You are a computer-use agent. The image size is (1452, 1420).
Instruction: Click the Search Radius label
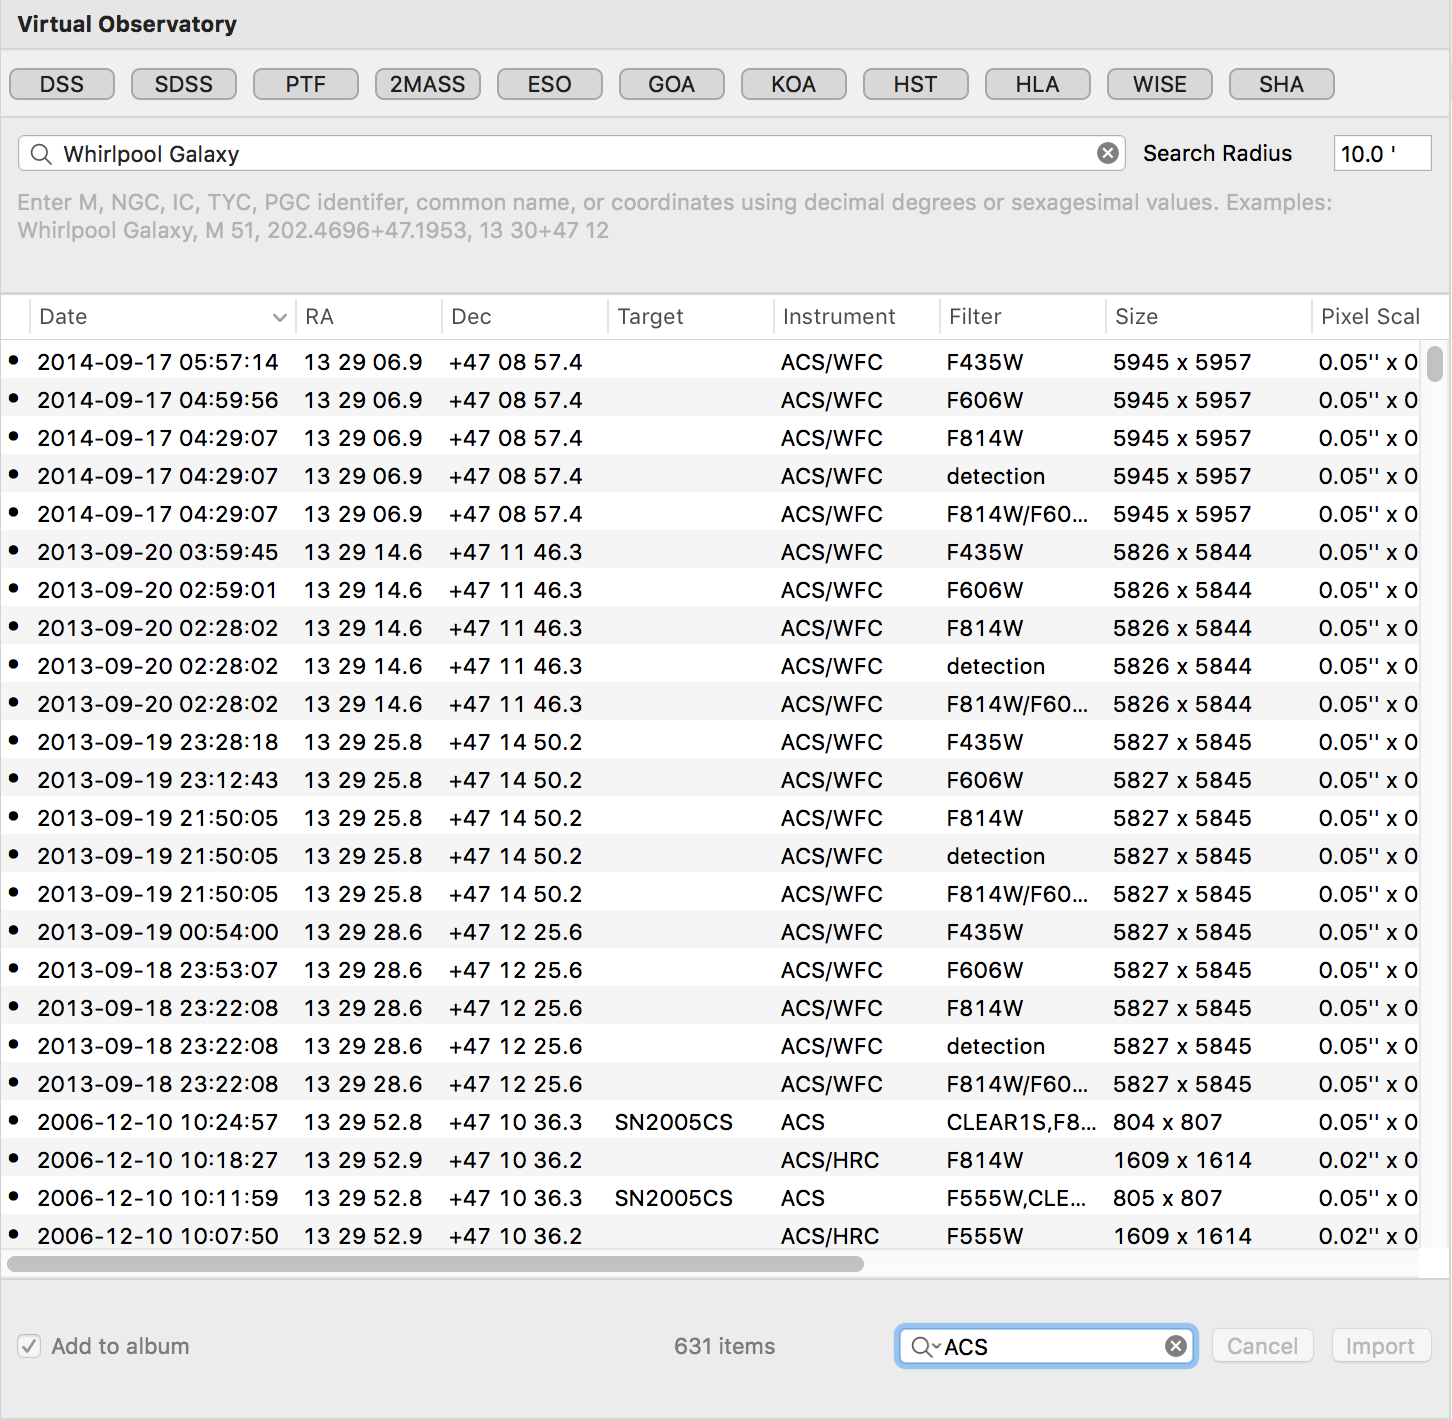1218,153
